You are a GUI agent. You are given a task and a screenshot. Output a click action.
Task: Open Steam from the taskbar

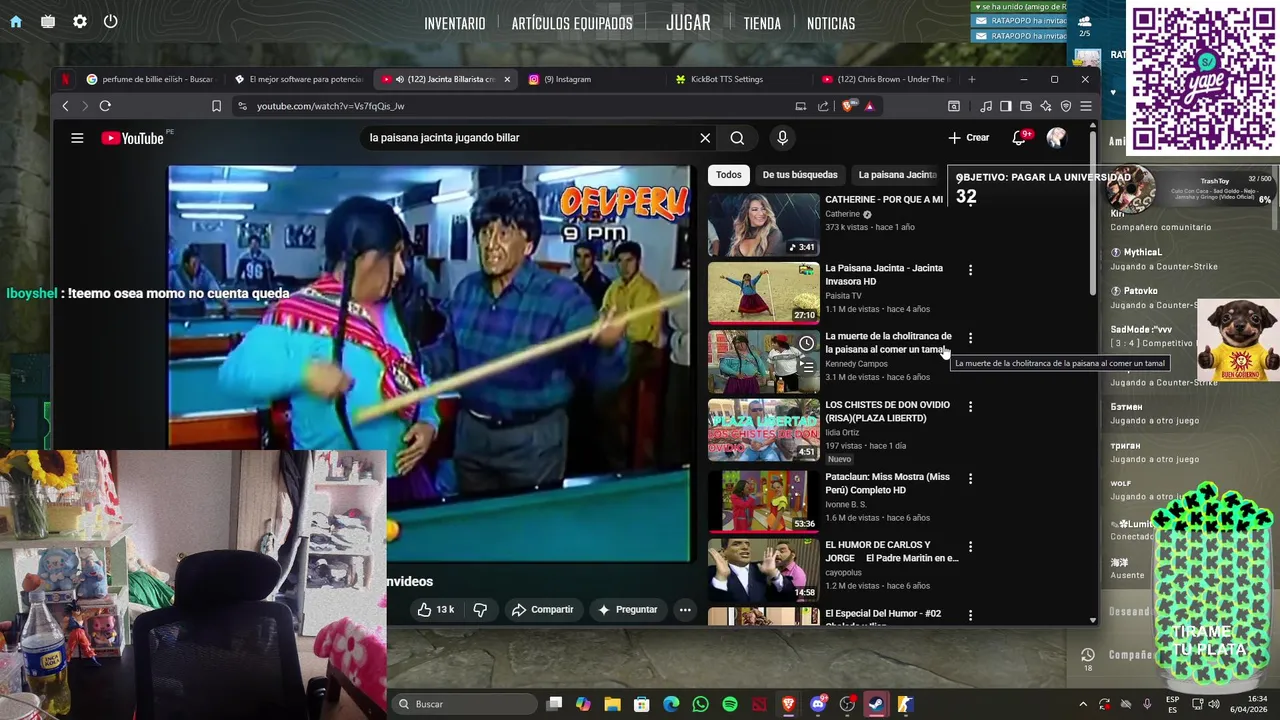876,704
